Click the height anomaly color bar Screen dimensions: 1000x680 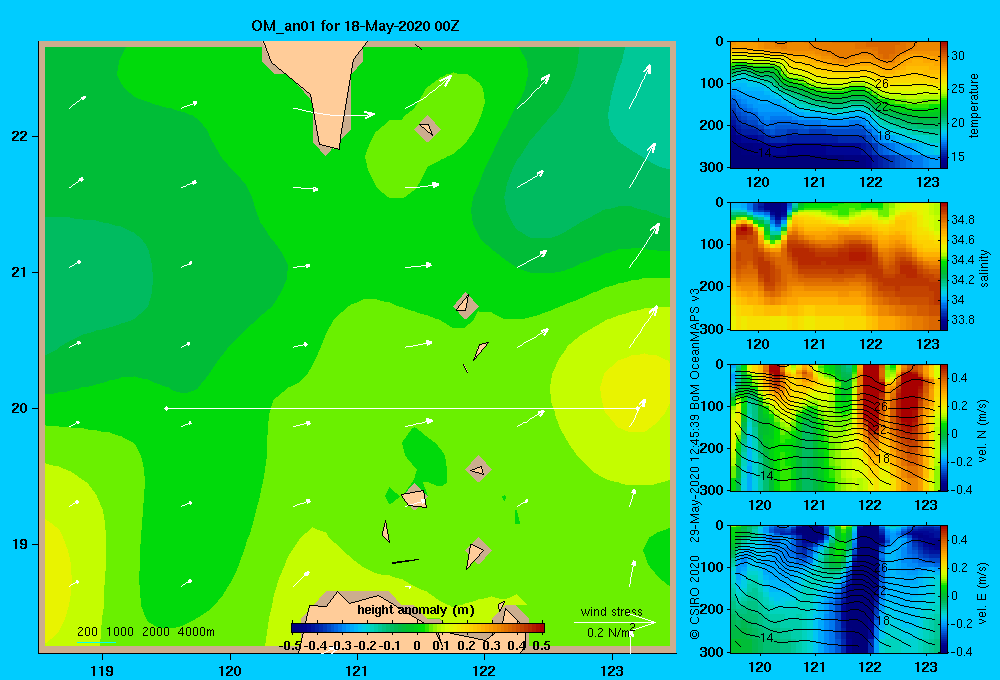418,628
